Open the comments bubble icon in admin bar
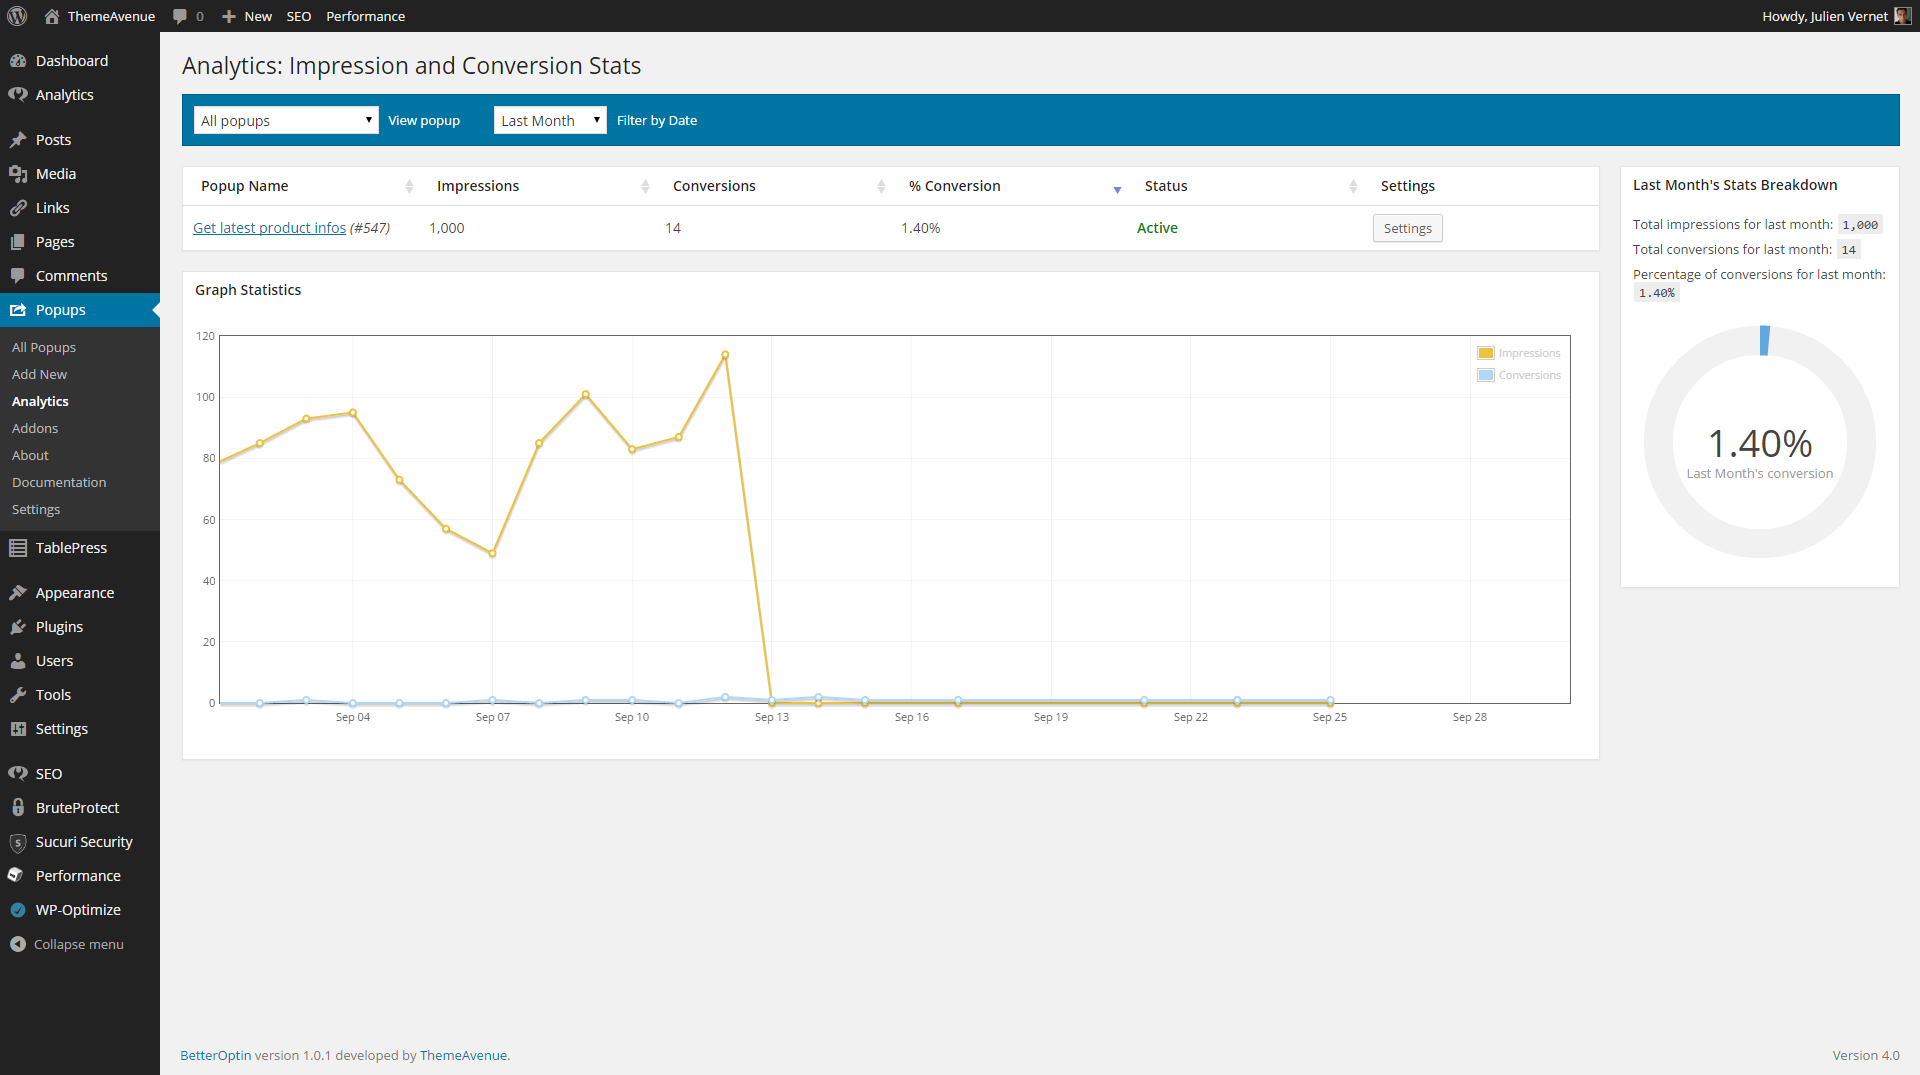 tap(180, 16)
